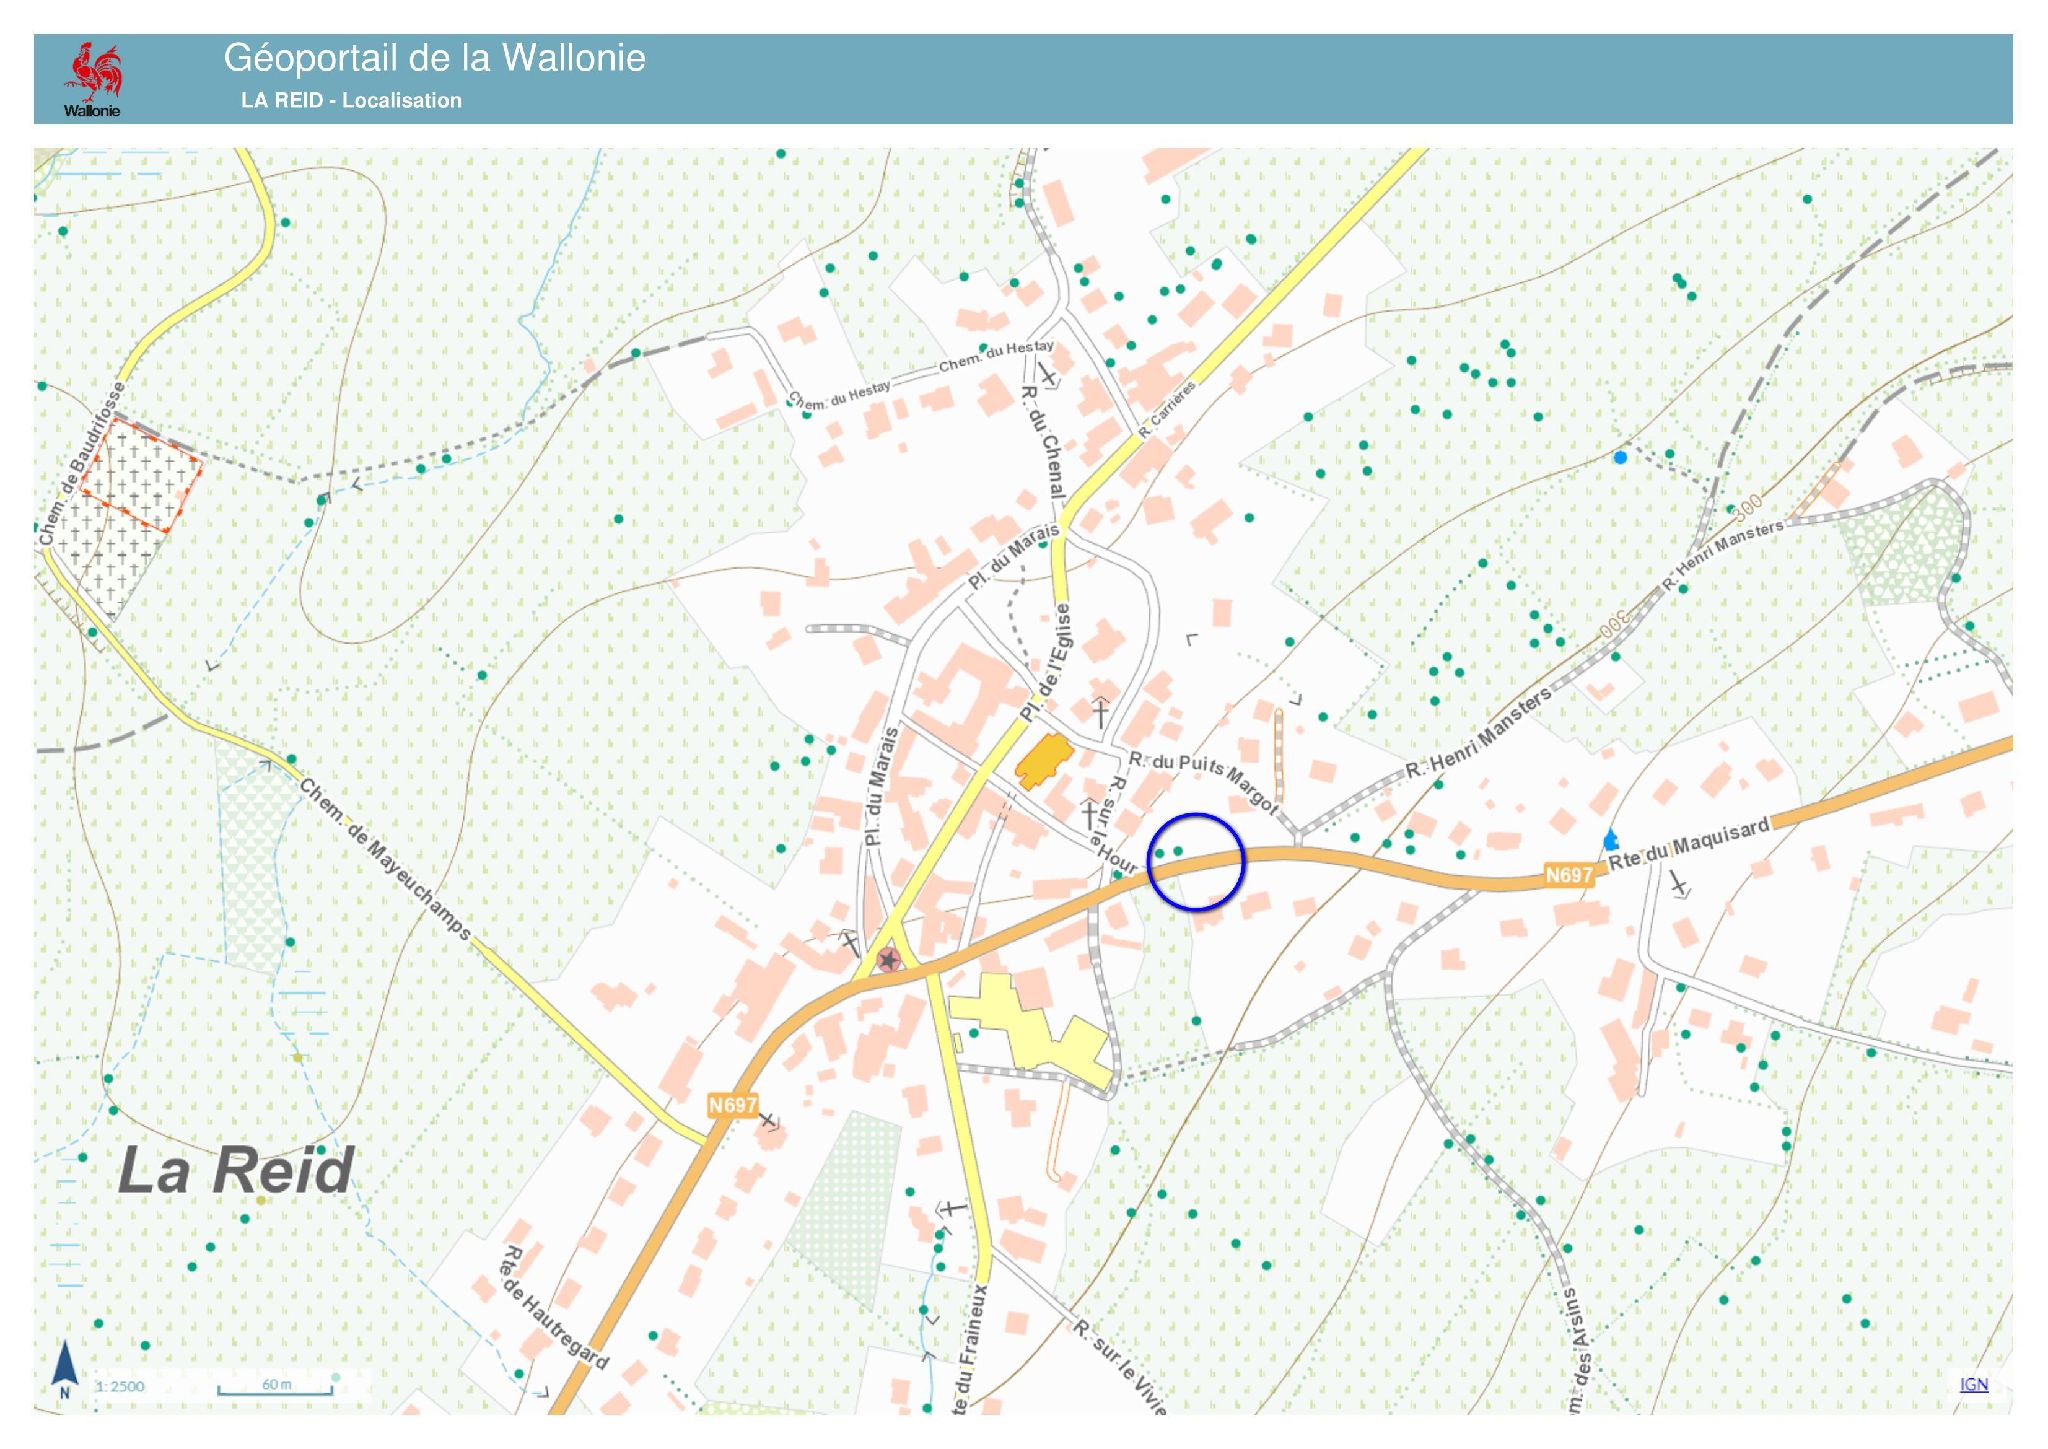
Task: Click the LA REID - Localisation subtitle
Action: point(351,100)
